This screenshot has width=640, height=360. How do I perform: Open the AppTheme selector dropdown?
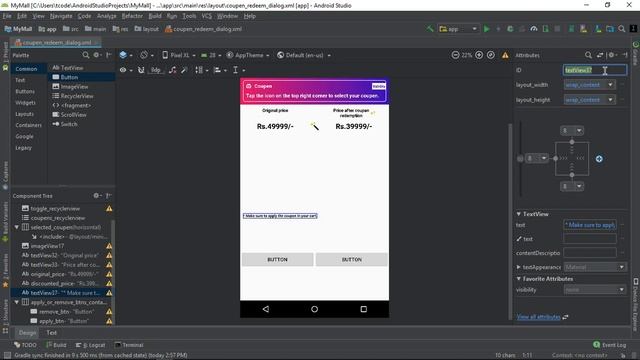coord(248,55)
